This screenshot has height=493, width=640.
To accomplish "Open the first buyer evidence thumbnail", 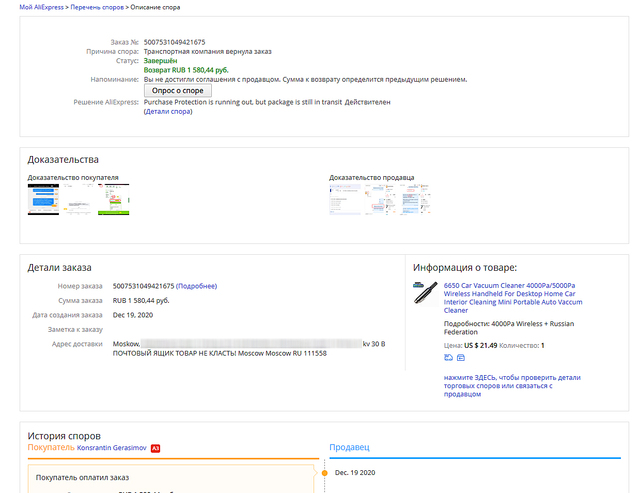I will pos(43,199).
